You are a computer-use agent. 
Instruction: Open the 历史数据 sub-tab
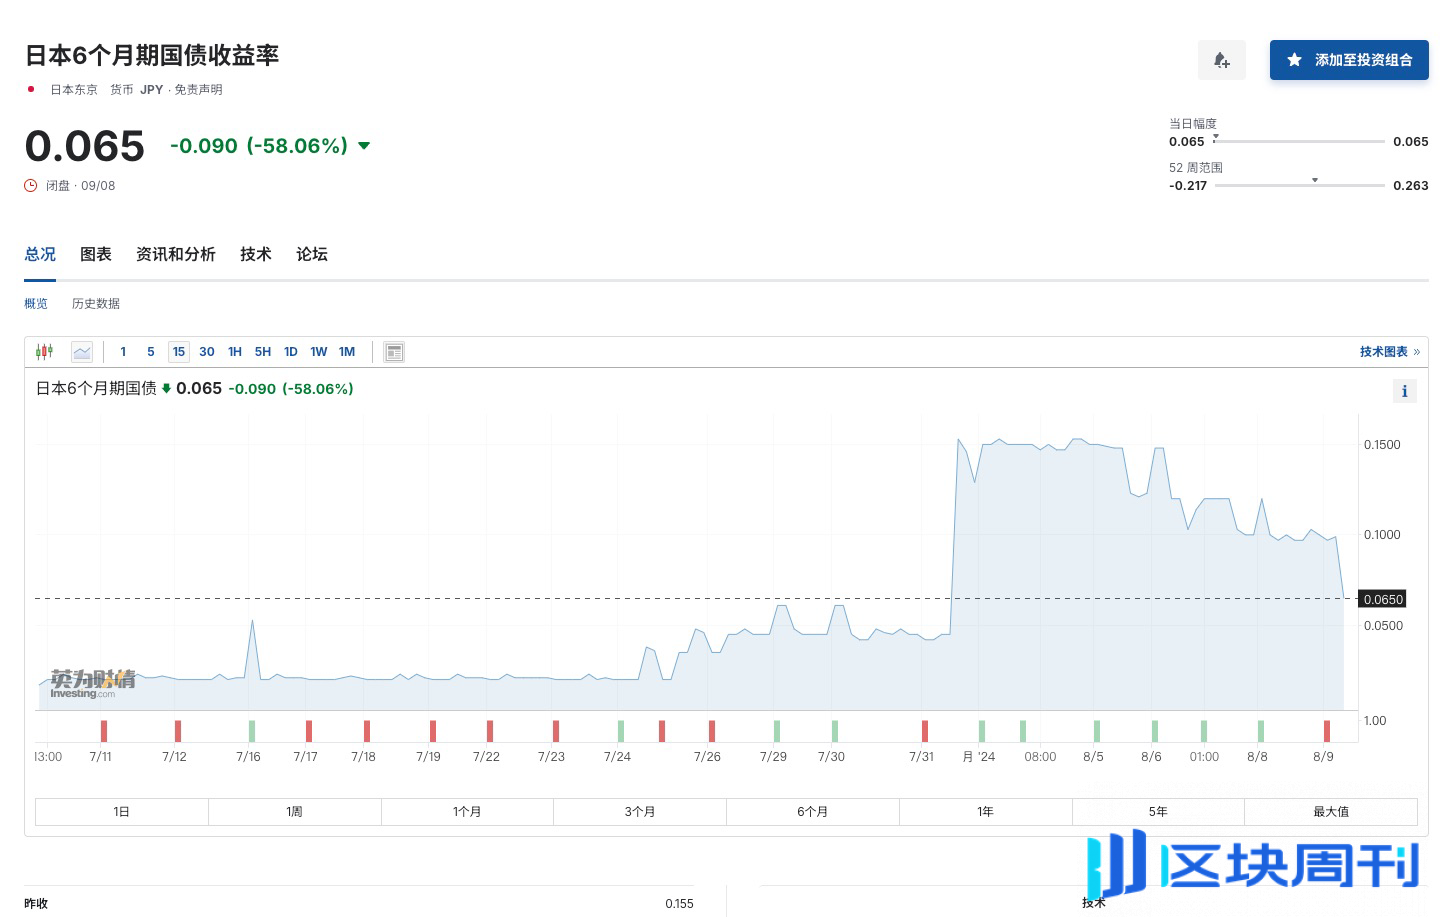96,303
